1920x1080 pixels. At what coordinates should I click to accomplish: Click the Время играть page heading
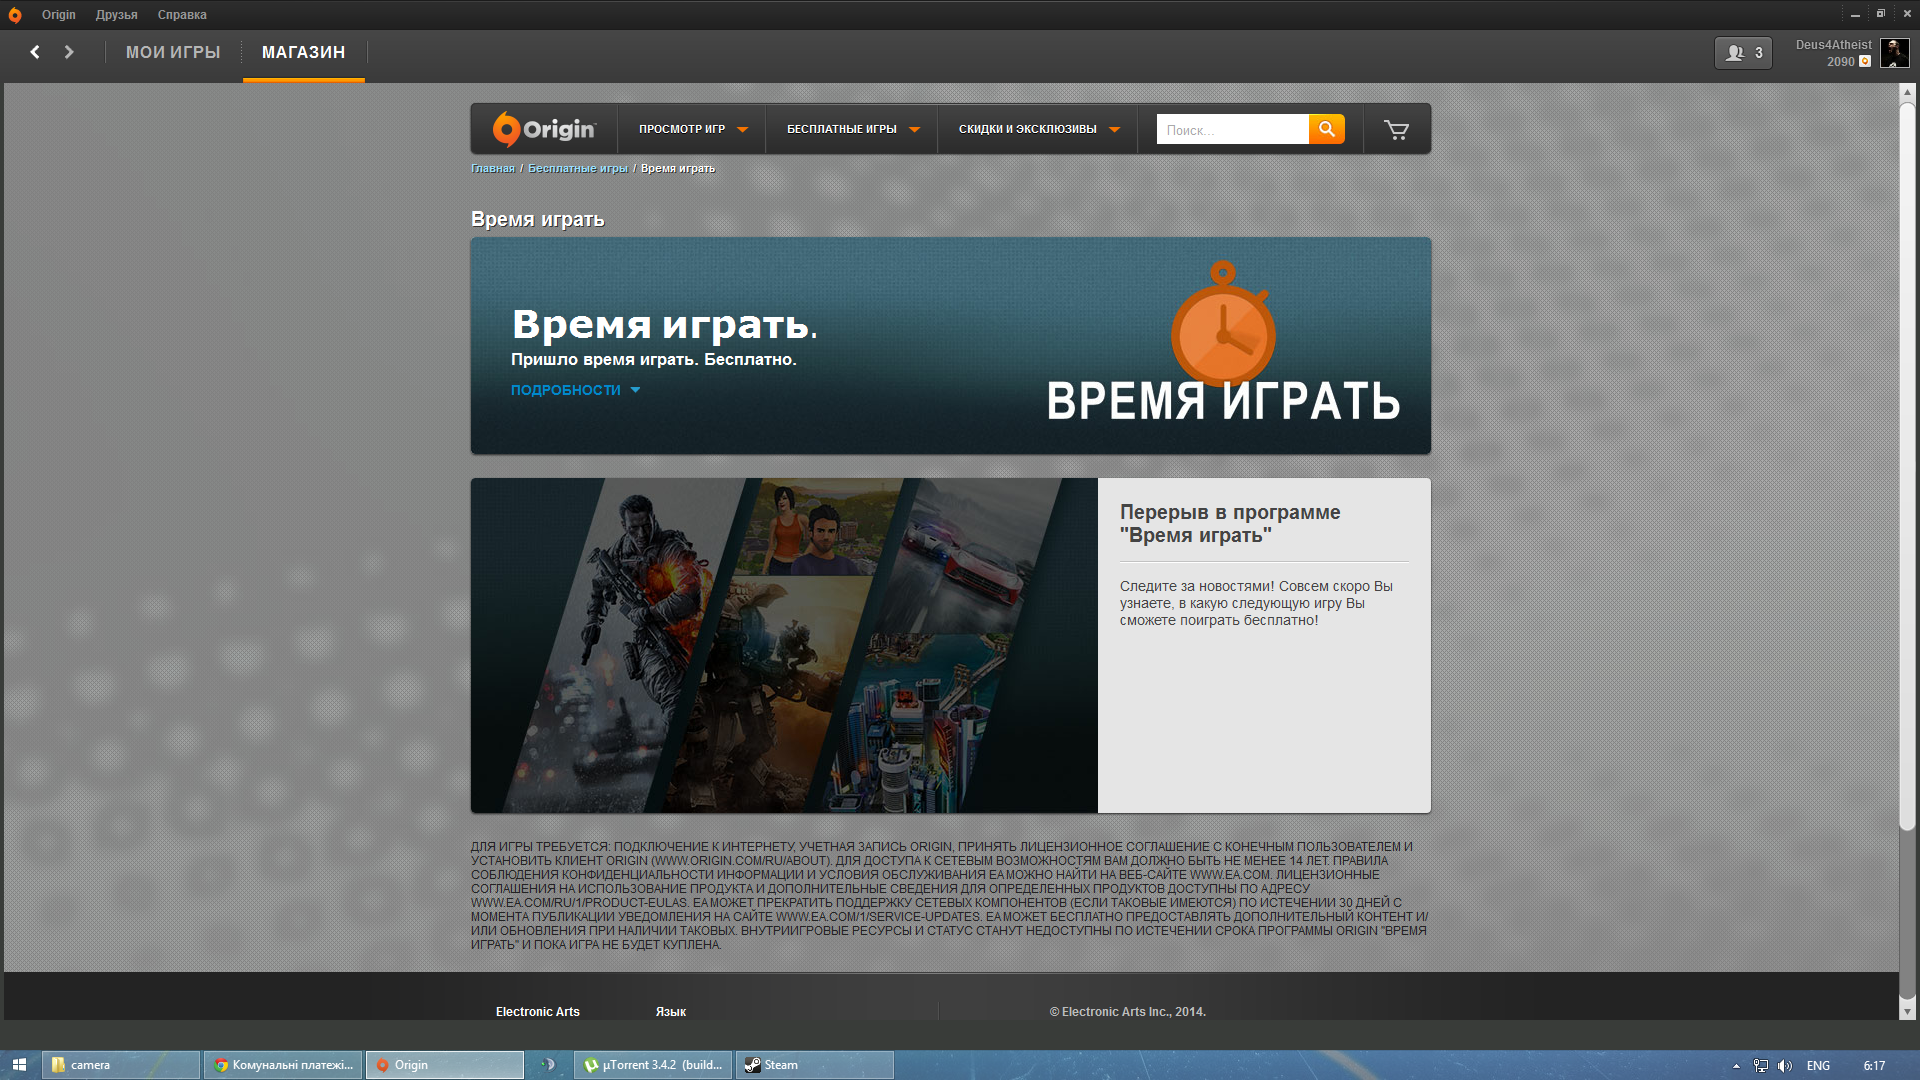(538, 219)
